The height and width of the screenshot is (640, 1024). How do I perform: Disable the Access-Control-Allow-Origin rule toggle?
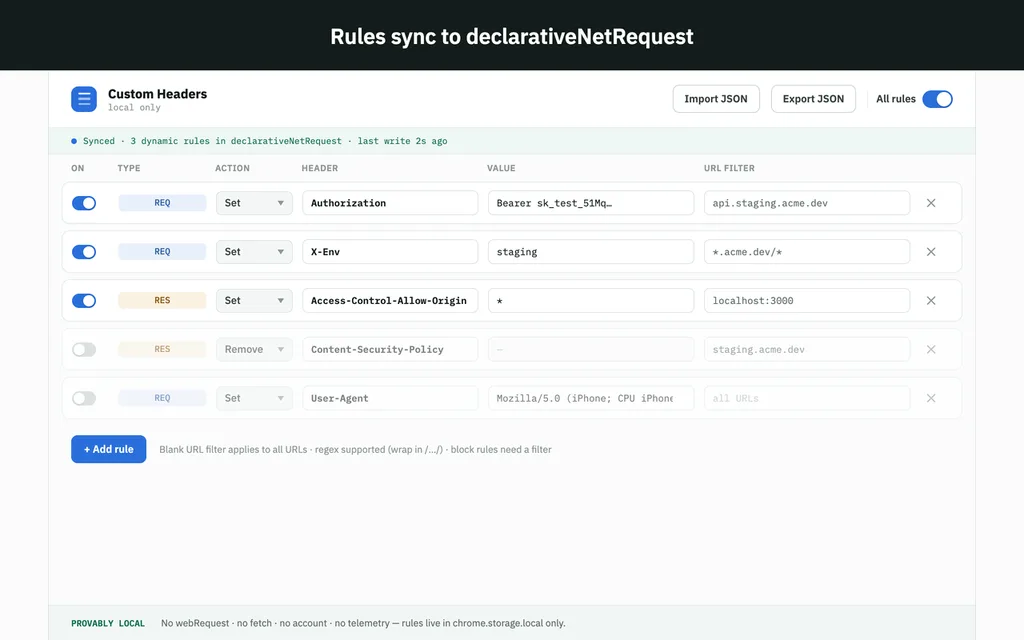click(84, 300)
